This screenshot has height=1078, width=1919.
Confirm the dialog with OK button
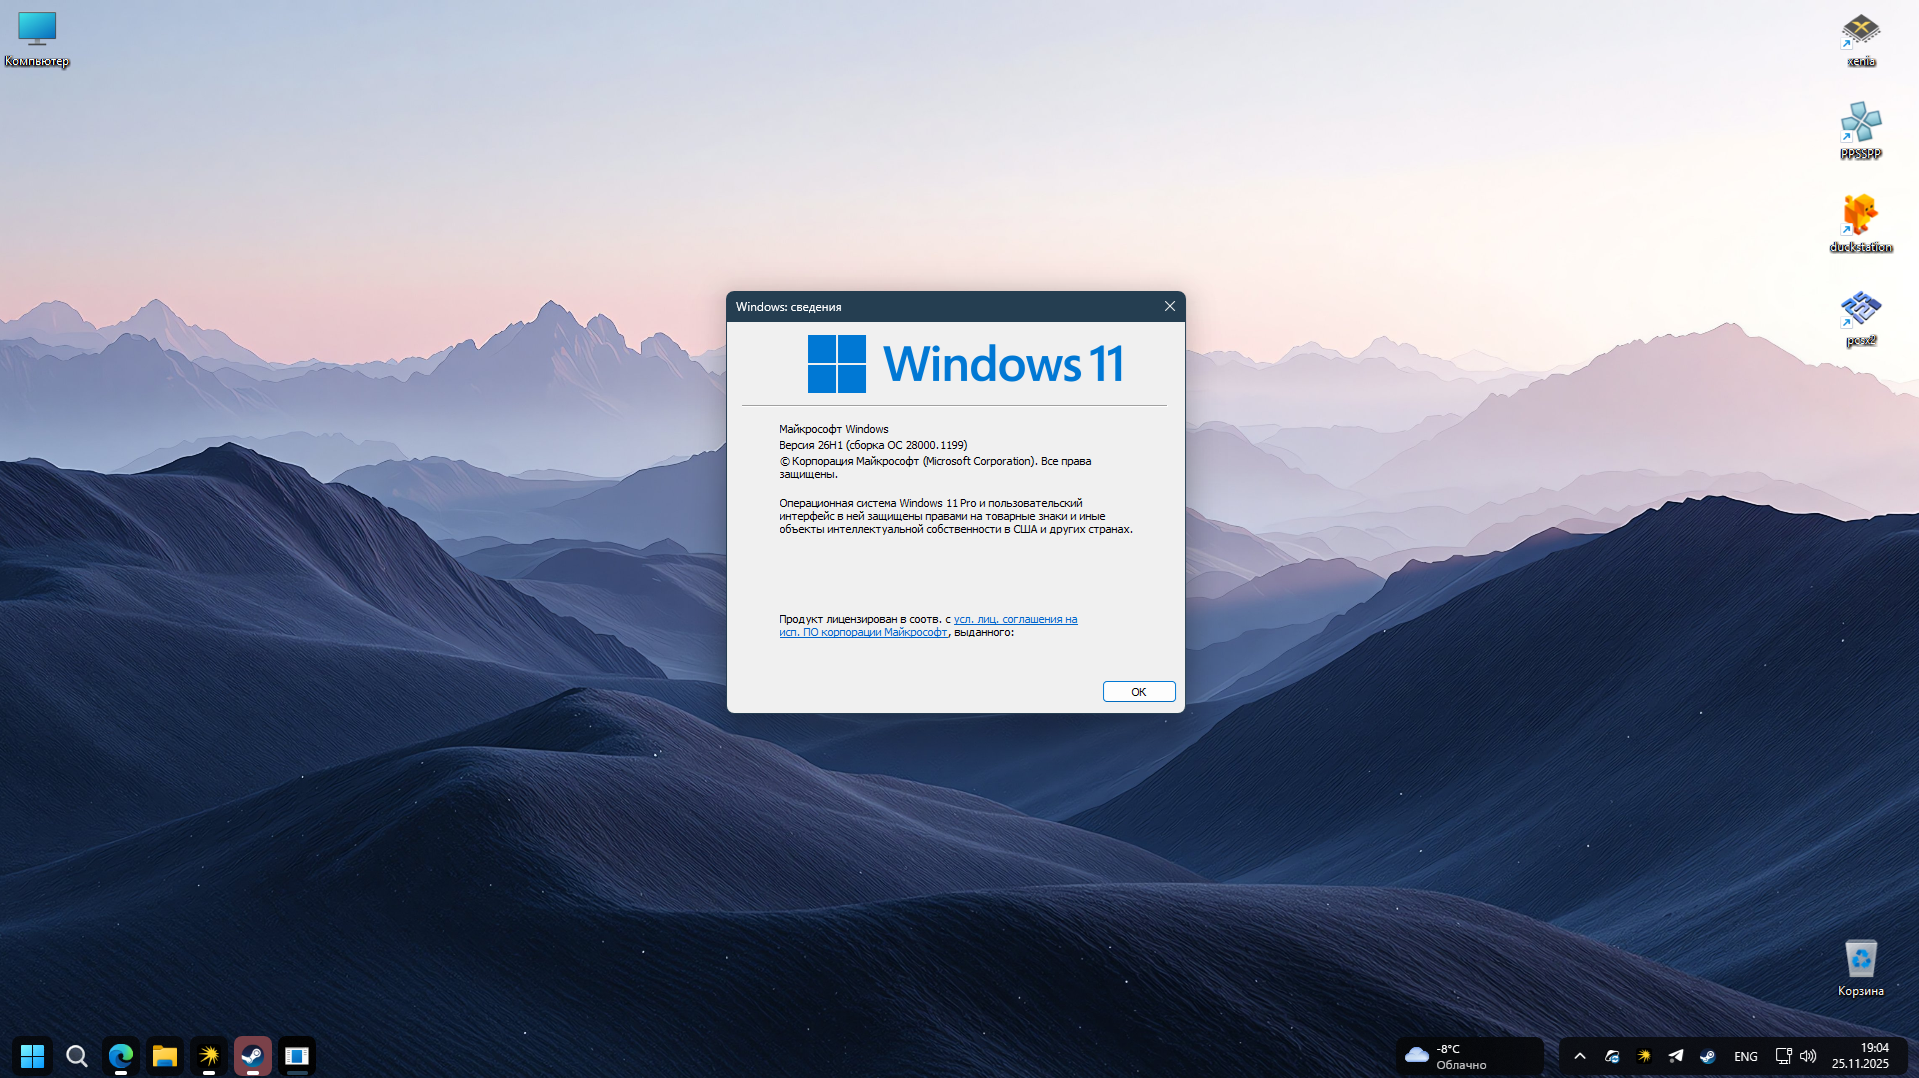1139,692
